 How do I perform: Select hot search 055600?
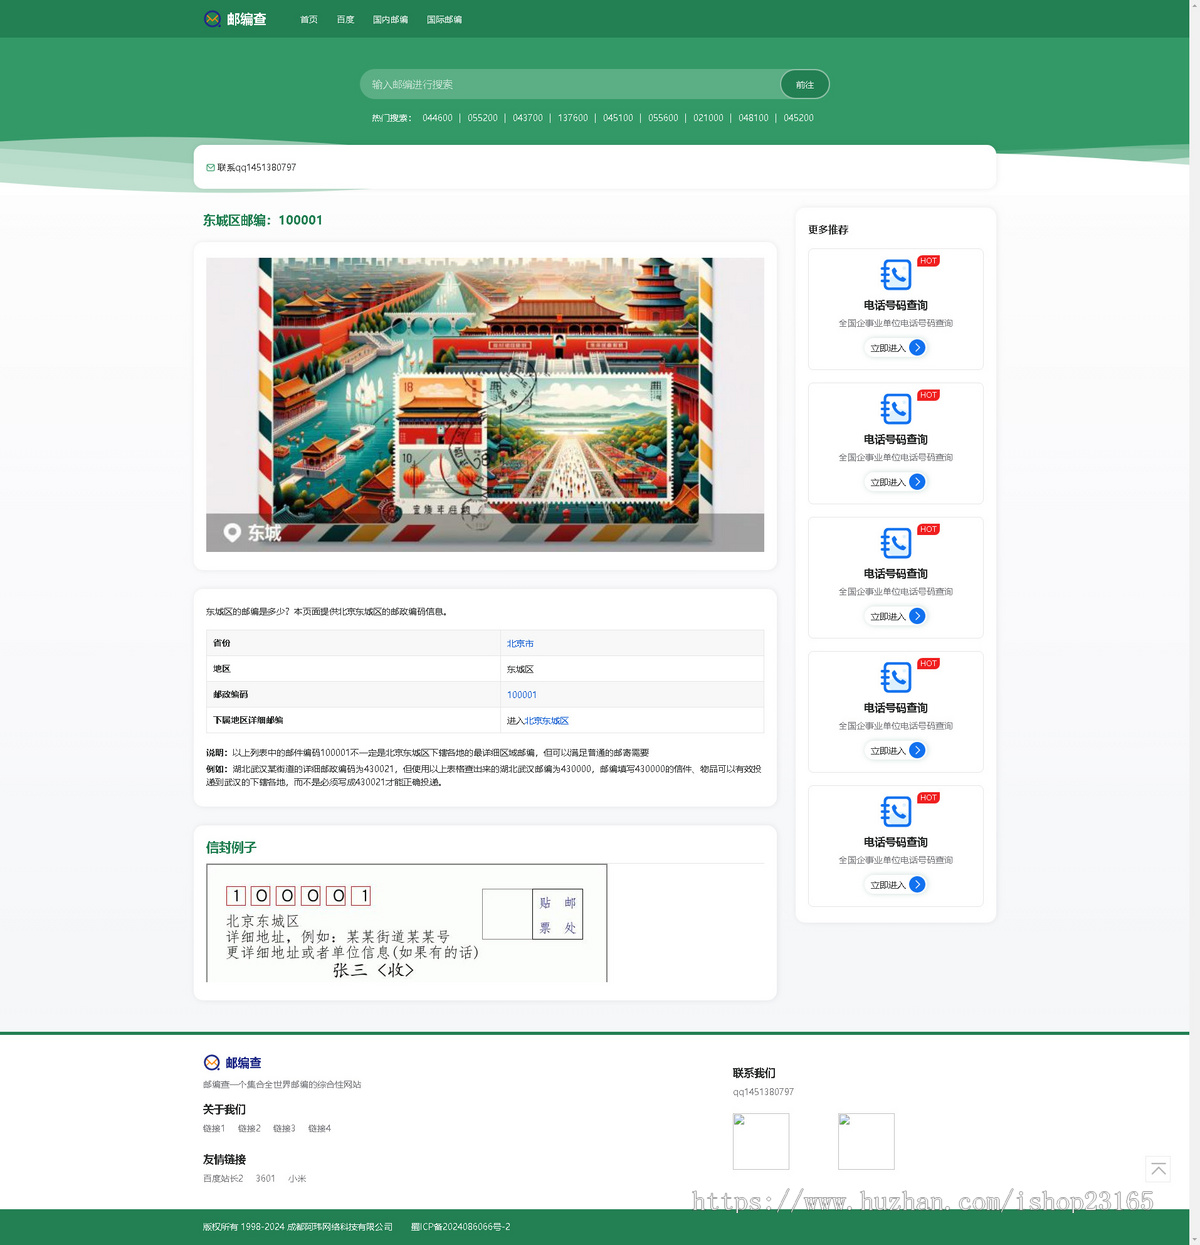[x=663, y=118]
